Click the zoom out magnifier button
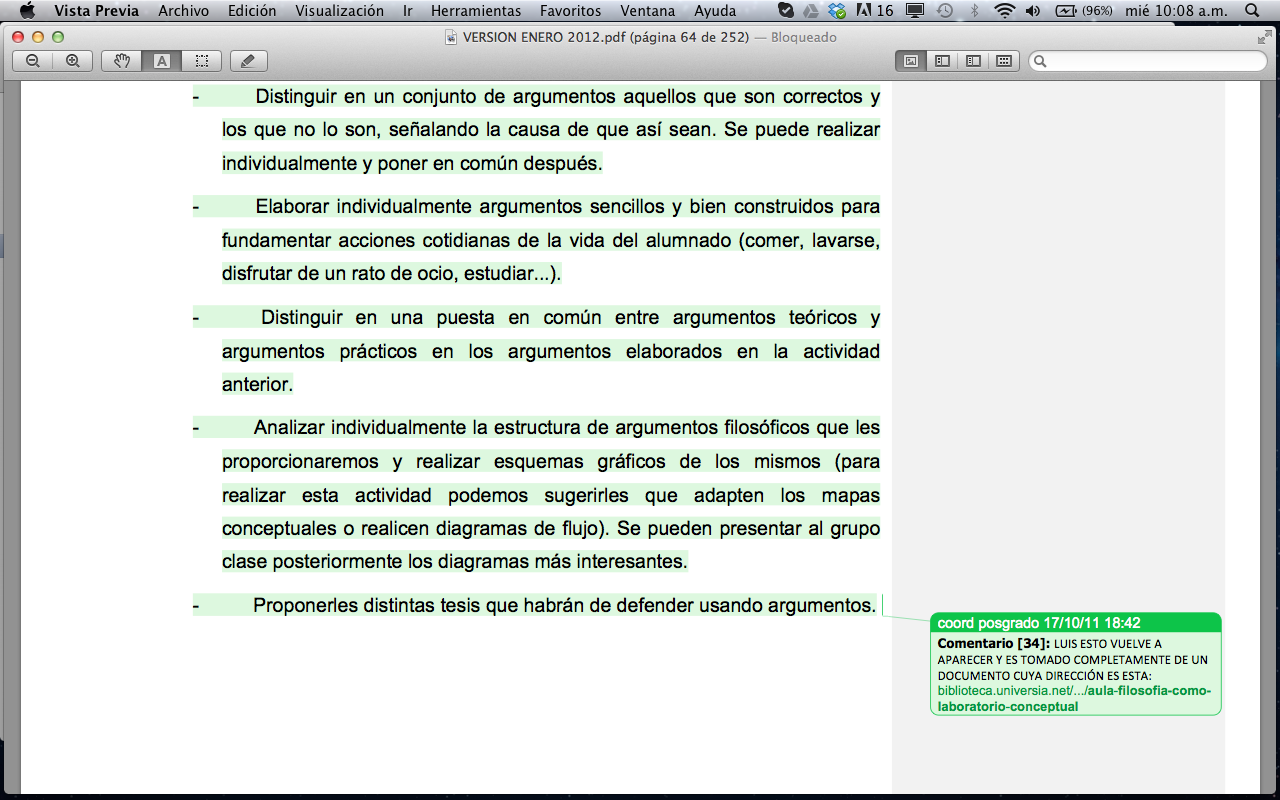The image size is (1280, 800). pos(33,61)
